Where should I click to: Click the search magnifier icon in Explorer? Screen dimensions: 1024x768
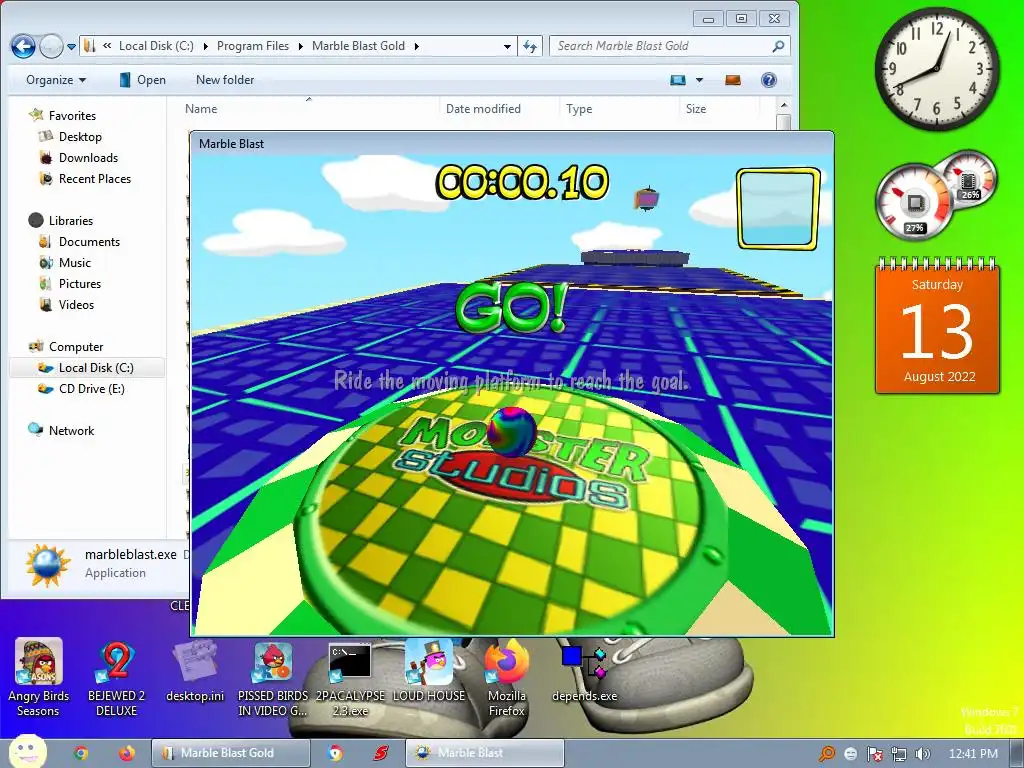click(x=778, y=46)
